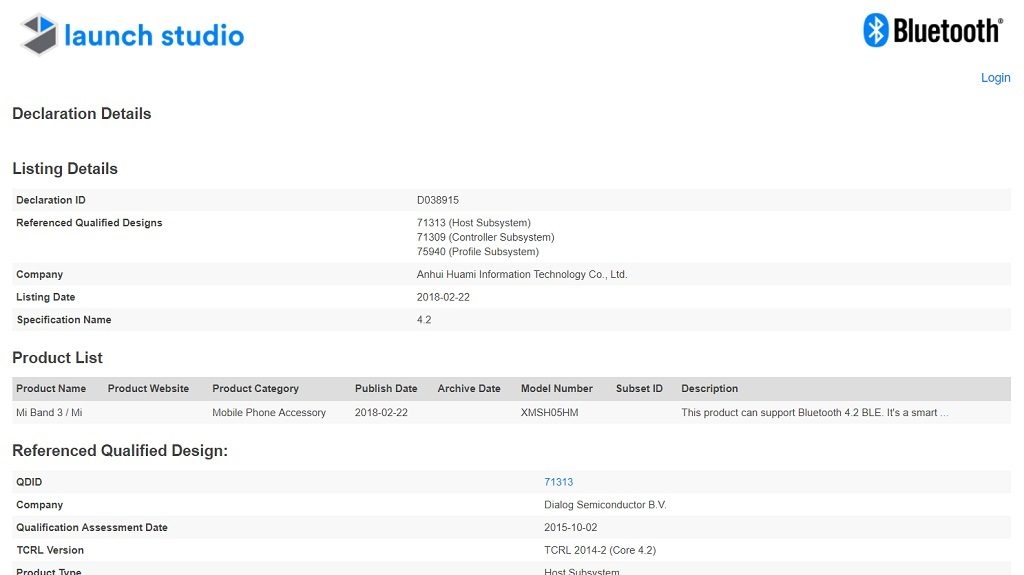Click the Qualification Assessment Date label
The height and width of the screenshot is (575, 1024).
(92, 527)
